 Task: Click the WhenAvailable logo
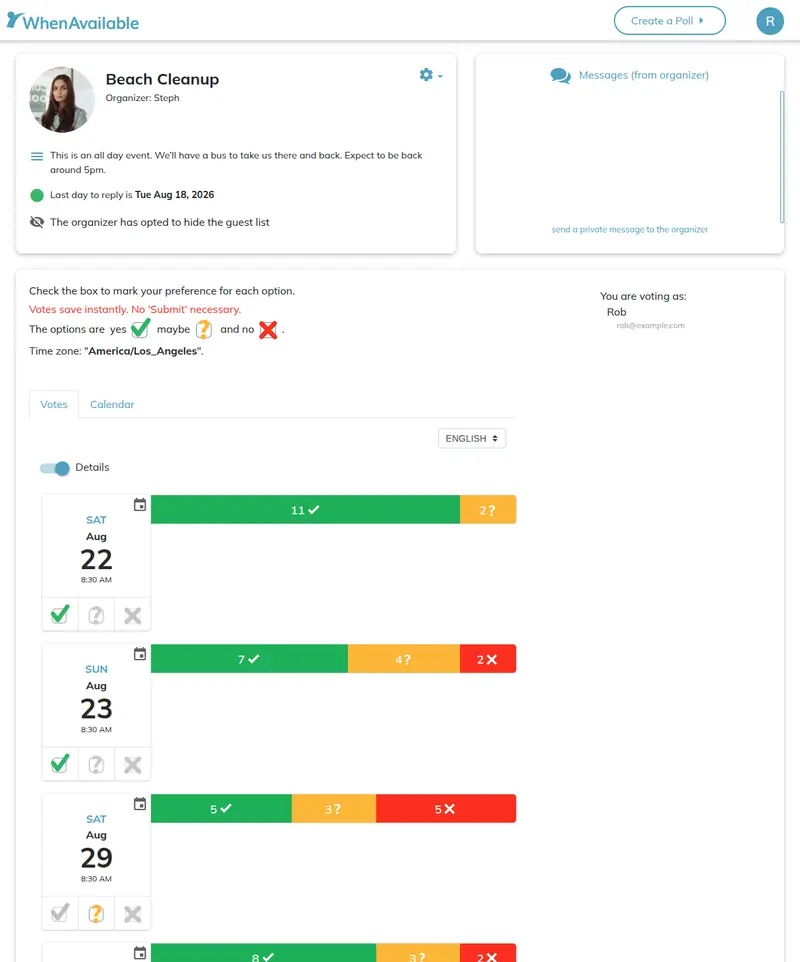(73, 21)
